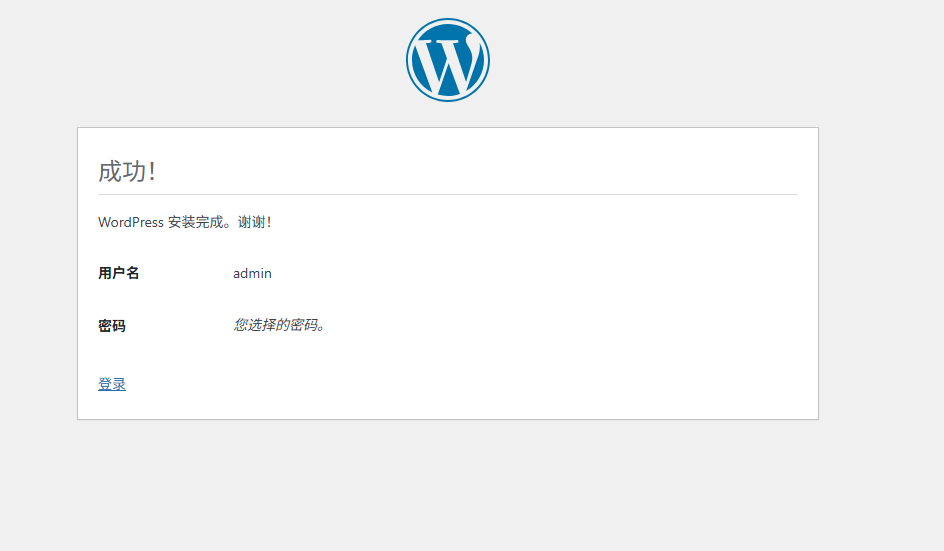Click 谢谢! at the end of the message
Viewport: 944px width, 551px height.
click(254, 222)
